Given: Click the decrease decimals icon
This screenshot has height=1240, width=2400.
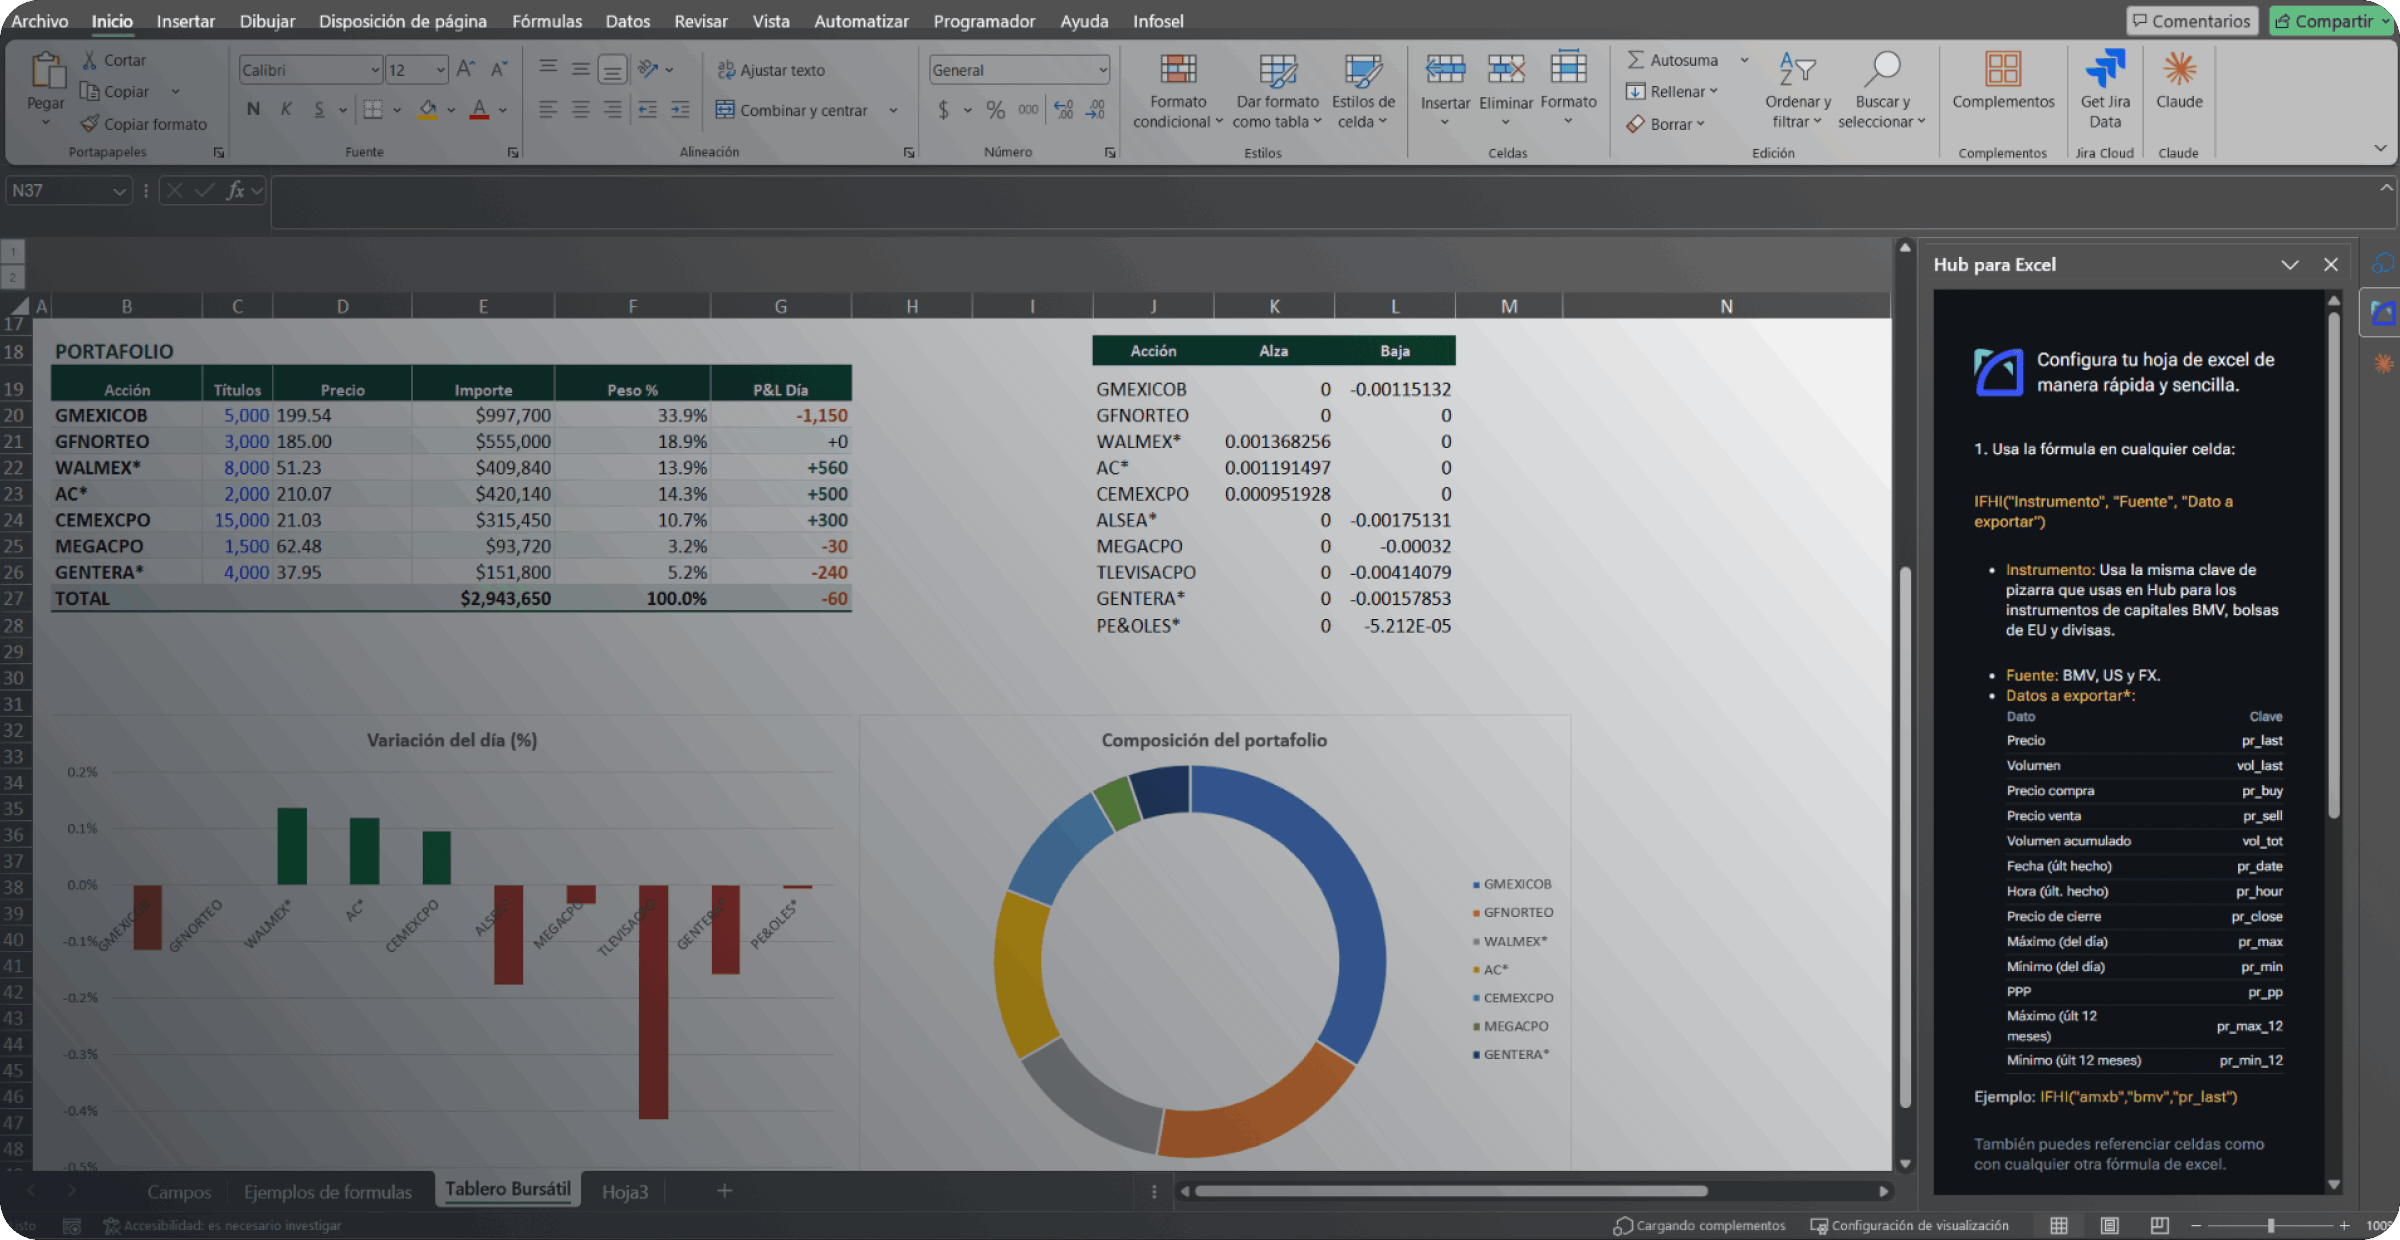Looking at the screenshot, I should tap(1095, 109).
